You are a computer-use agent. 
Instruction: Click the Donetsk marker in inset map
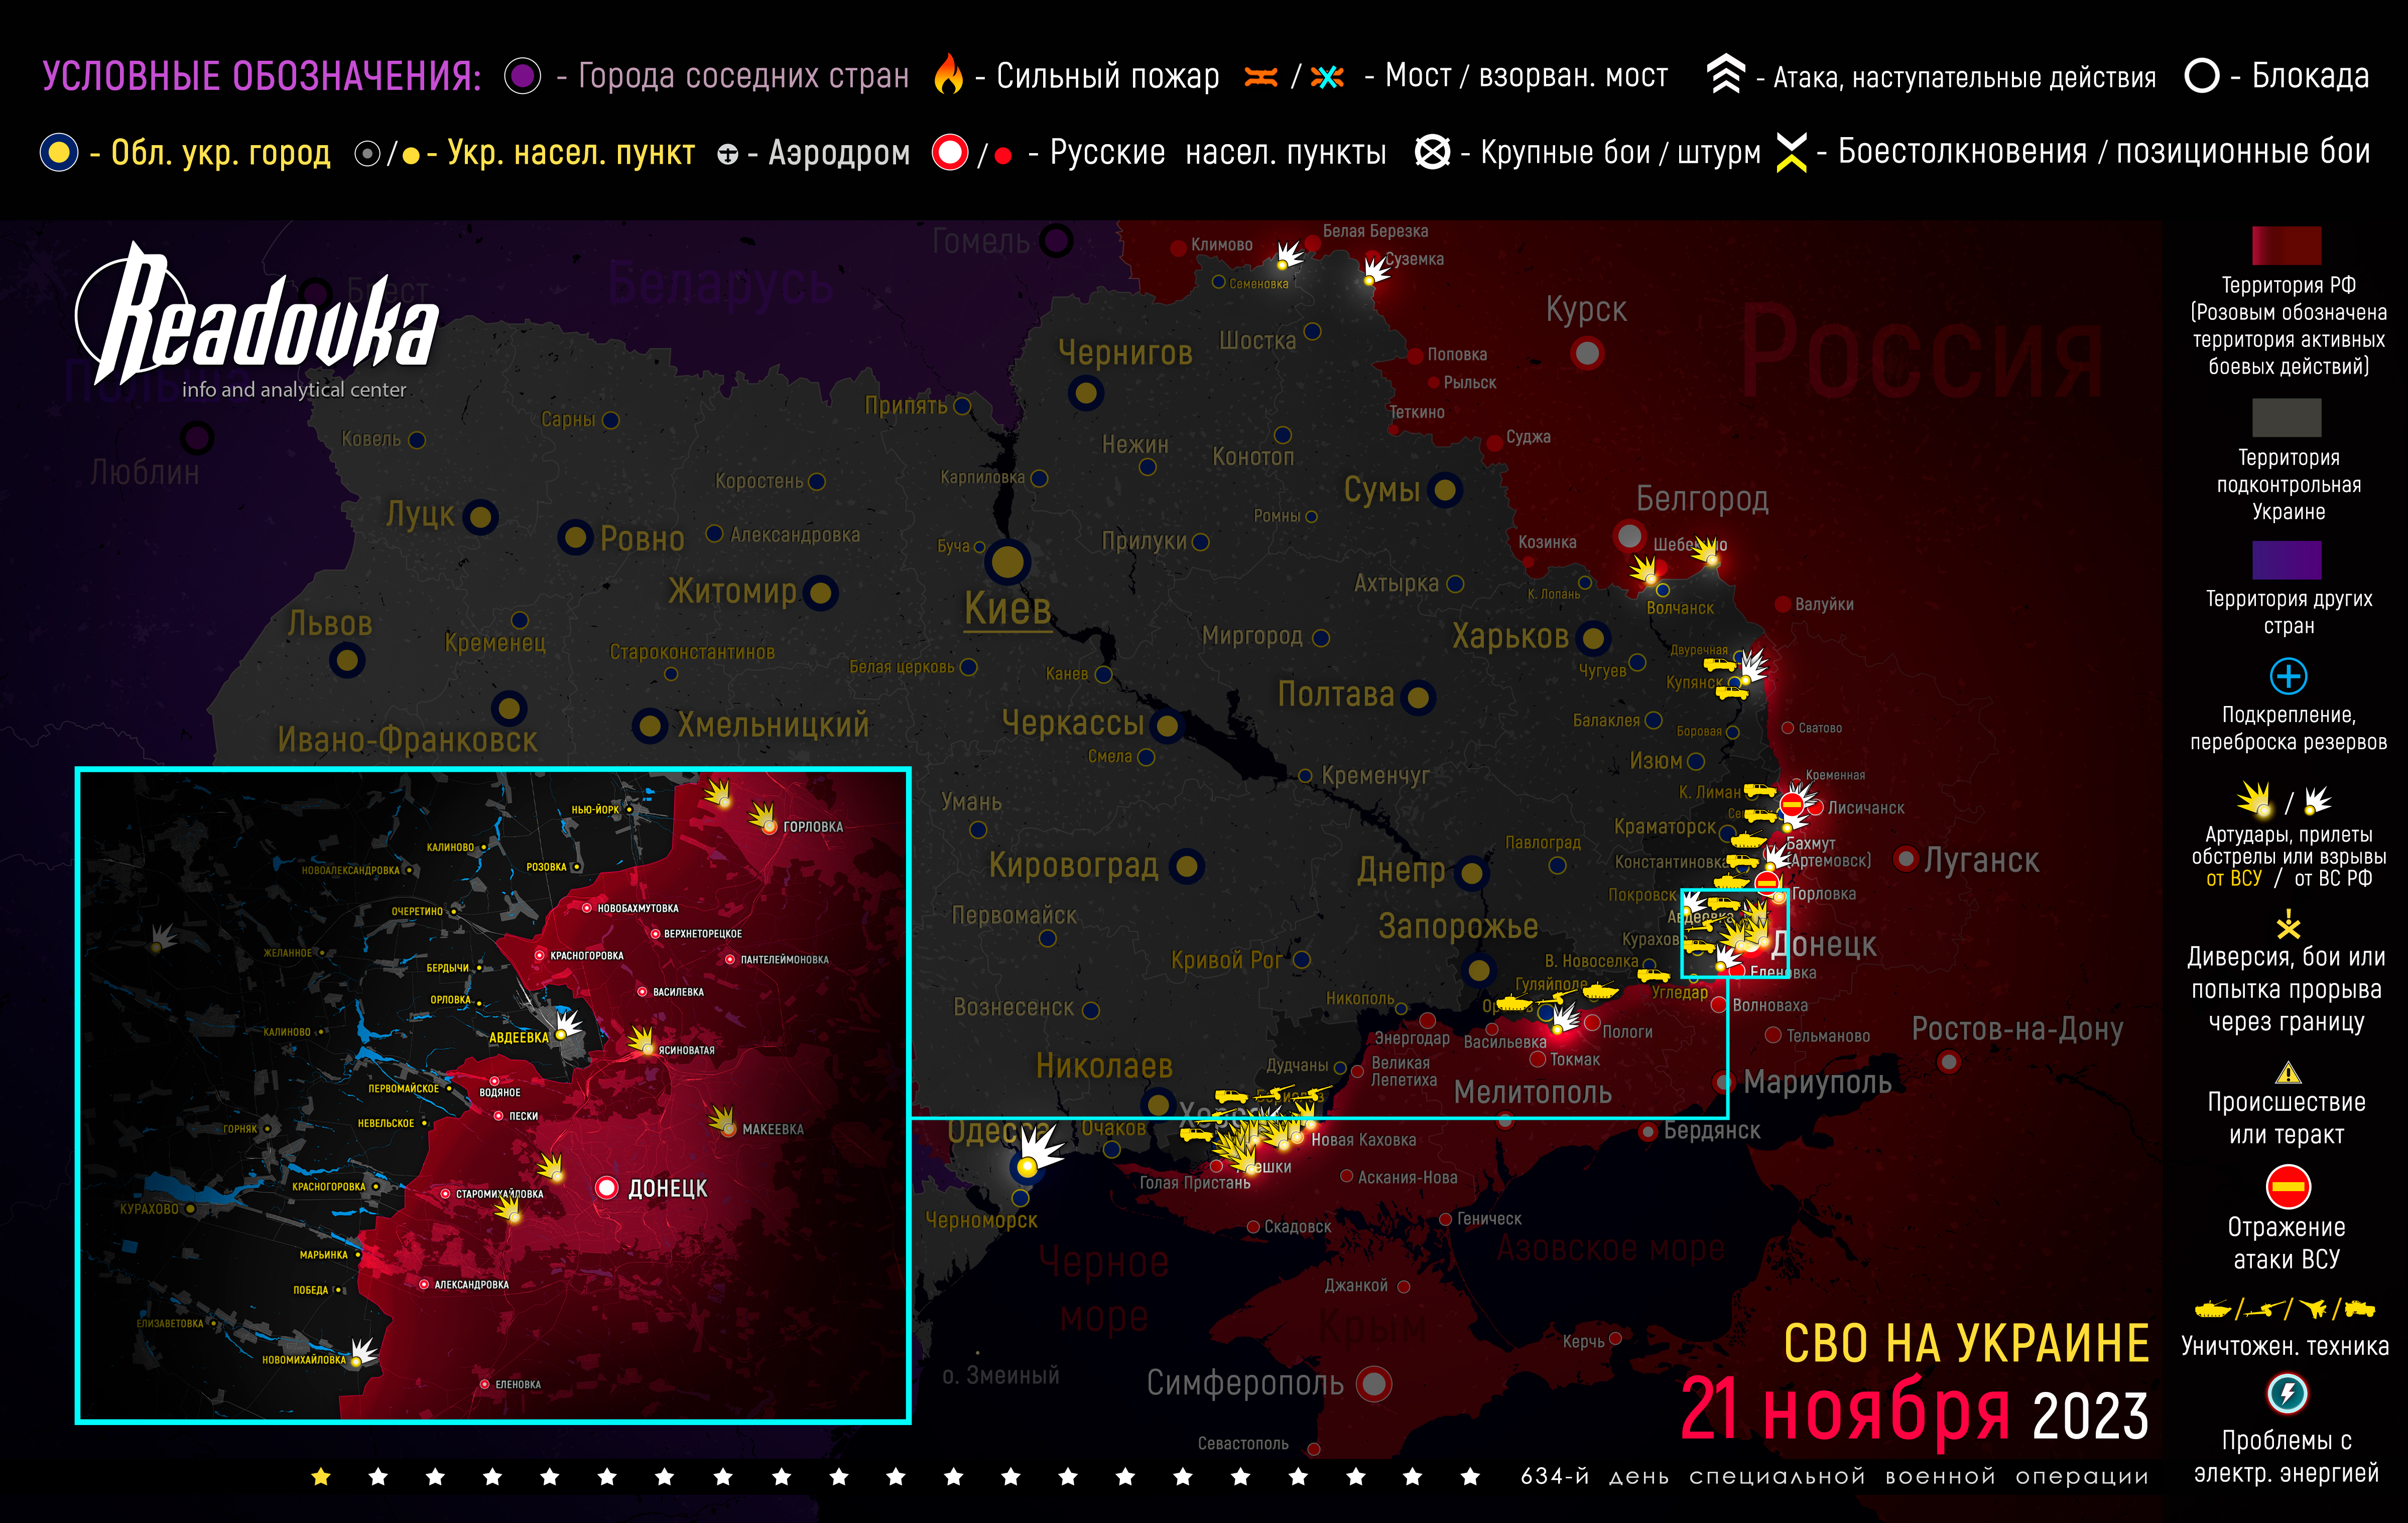tap(606, 1187)
